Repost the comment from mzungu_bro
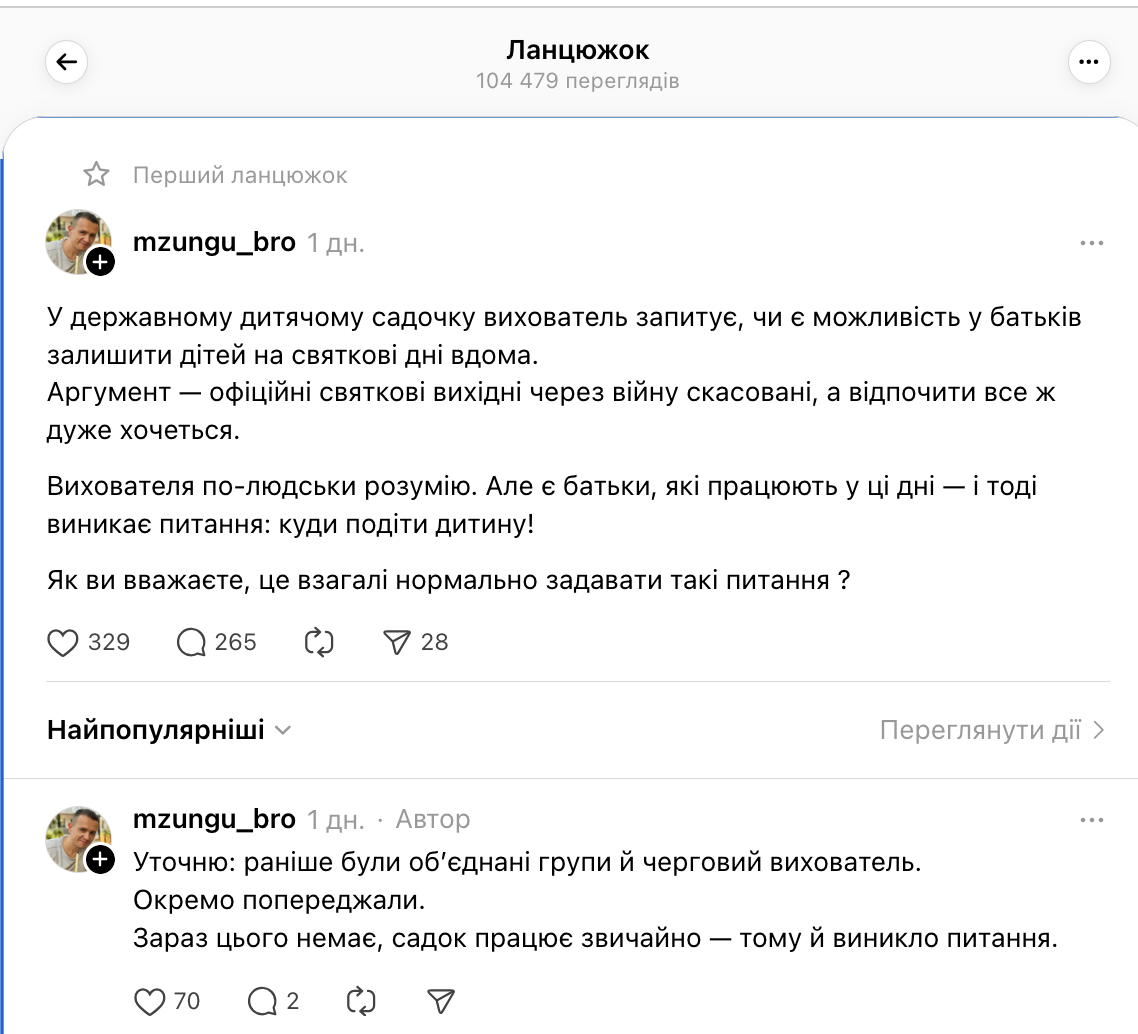This screenshot has width=1138, height=1034. [x=361, y=1000]
